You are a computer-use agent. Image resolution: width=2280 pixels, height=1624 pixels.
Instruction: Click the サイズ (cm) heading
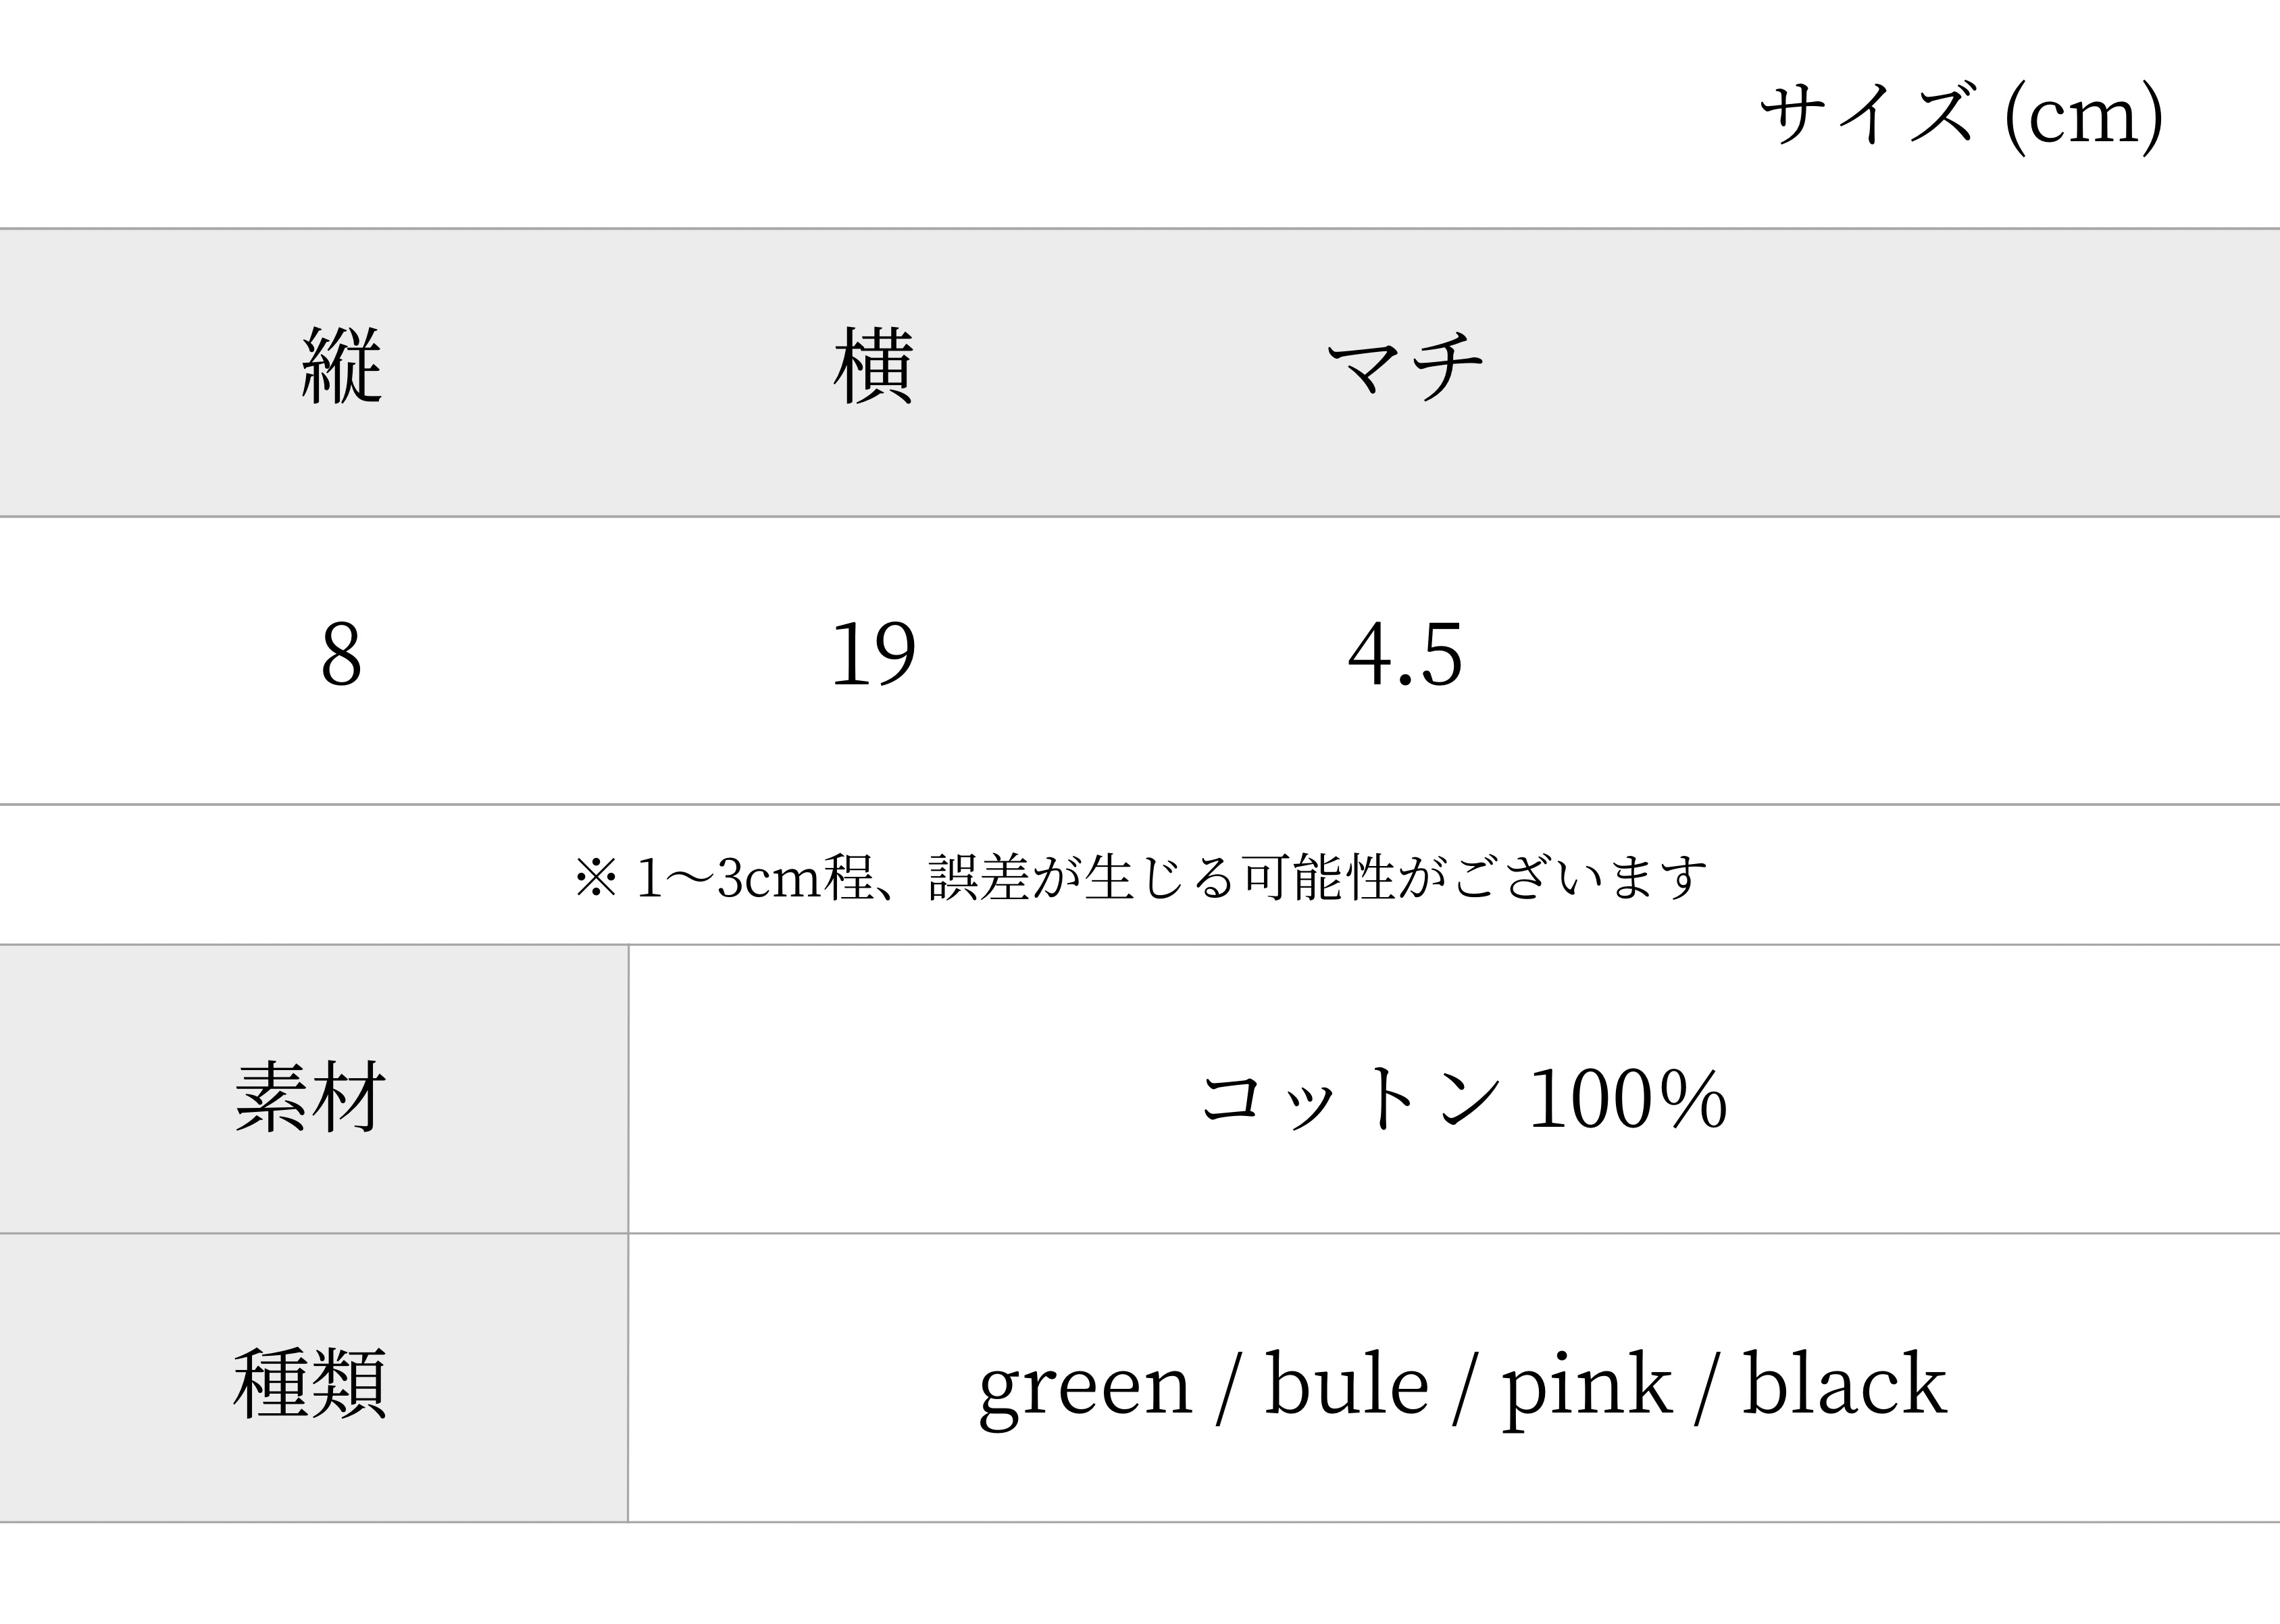pyautogui.click(x=1961, y=115)
